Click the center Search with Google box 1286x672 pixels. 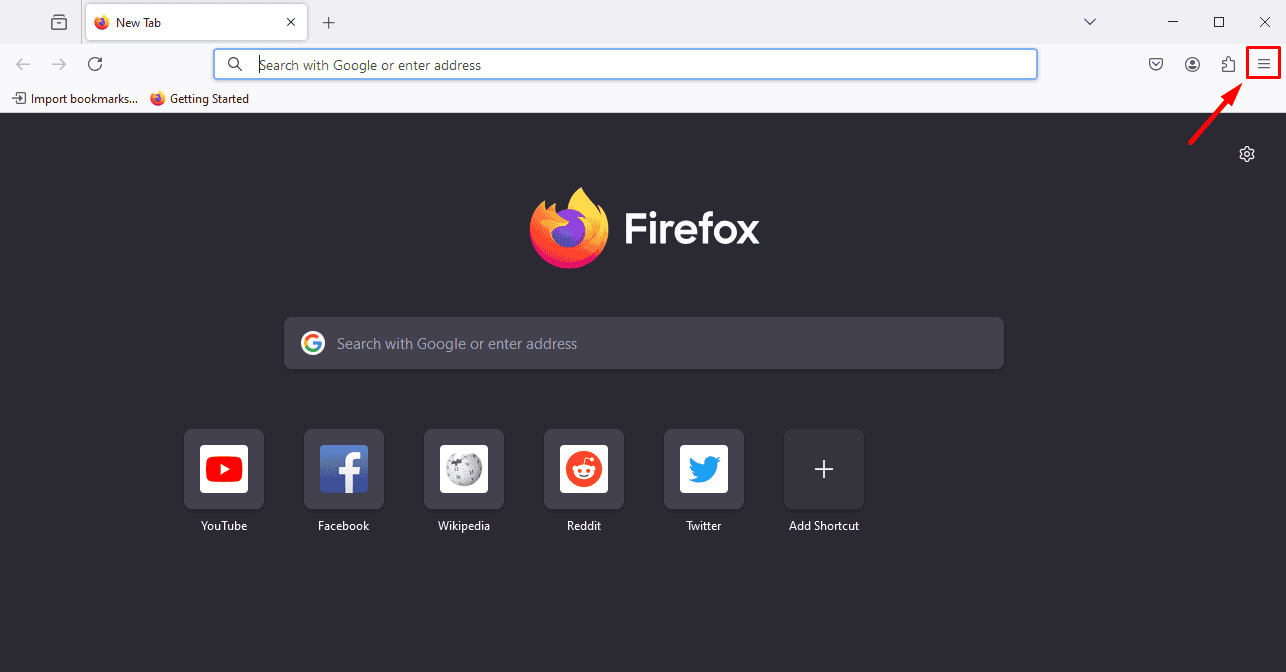coord(644,343)
